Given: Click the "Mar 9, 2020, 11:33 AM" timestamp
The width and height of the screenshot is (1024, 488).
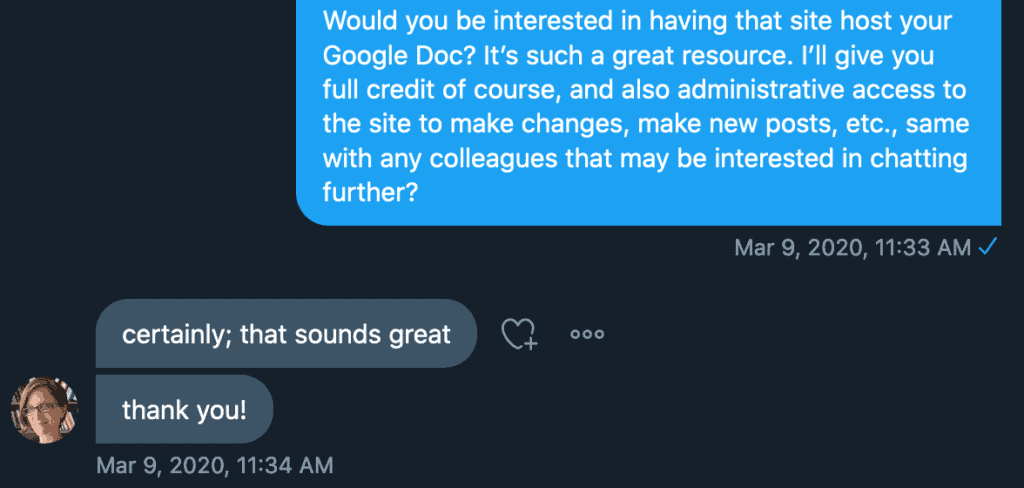Looking at the screenshot, I should [852, 247].
